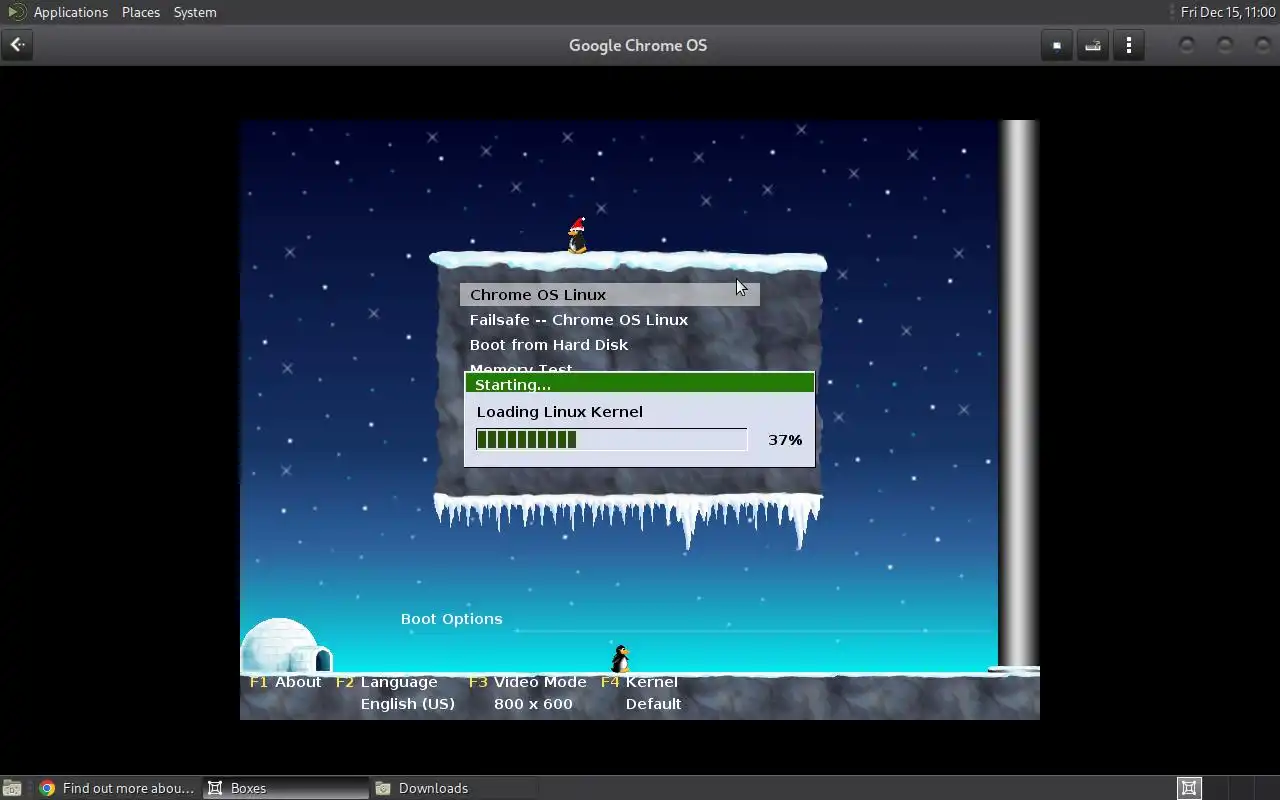Click the workspace switcher Boxes icon
The image size is (1280, 800).
click(x=1189, y=788)
